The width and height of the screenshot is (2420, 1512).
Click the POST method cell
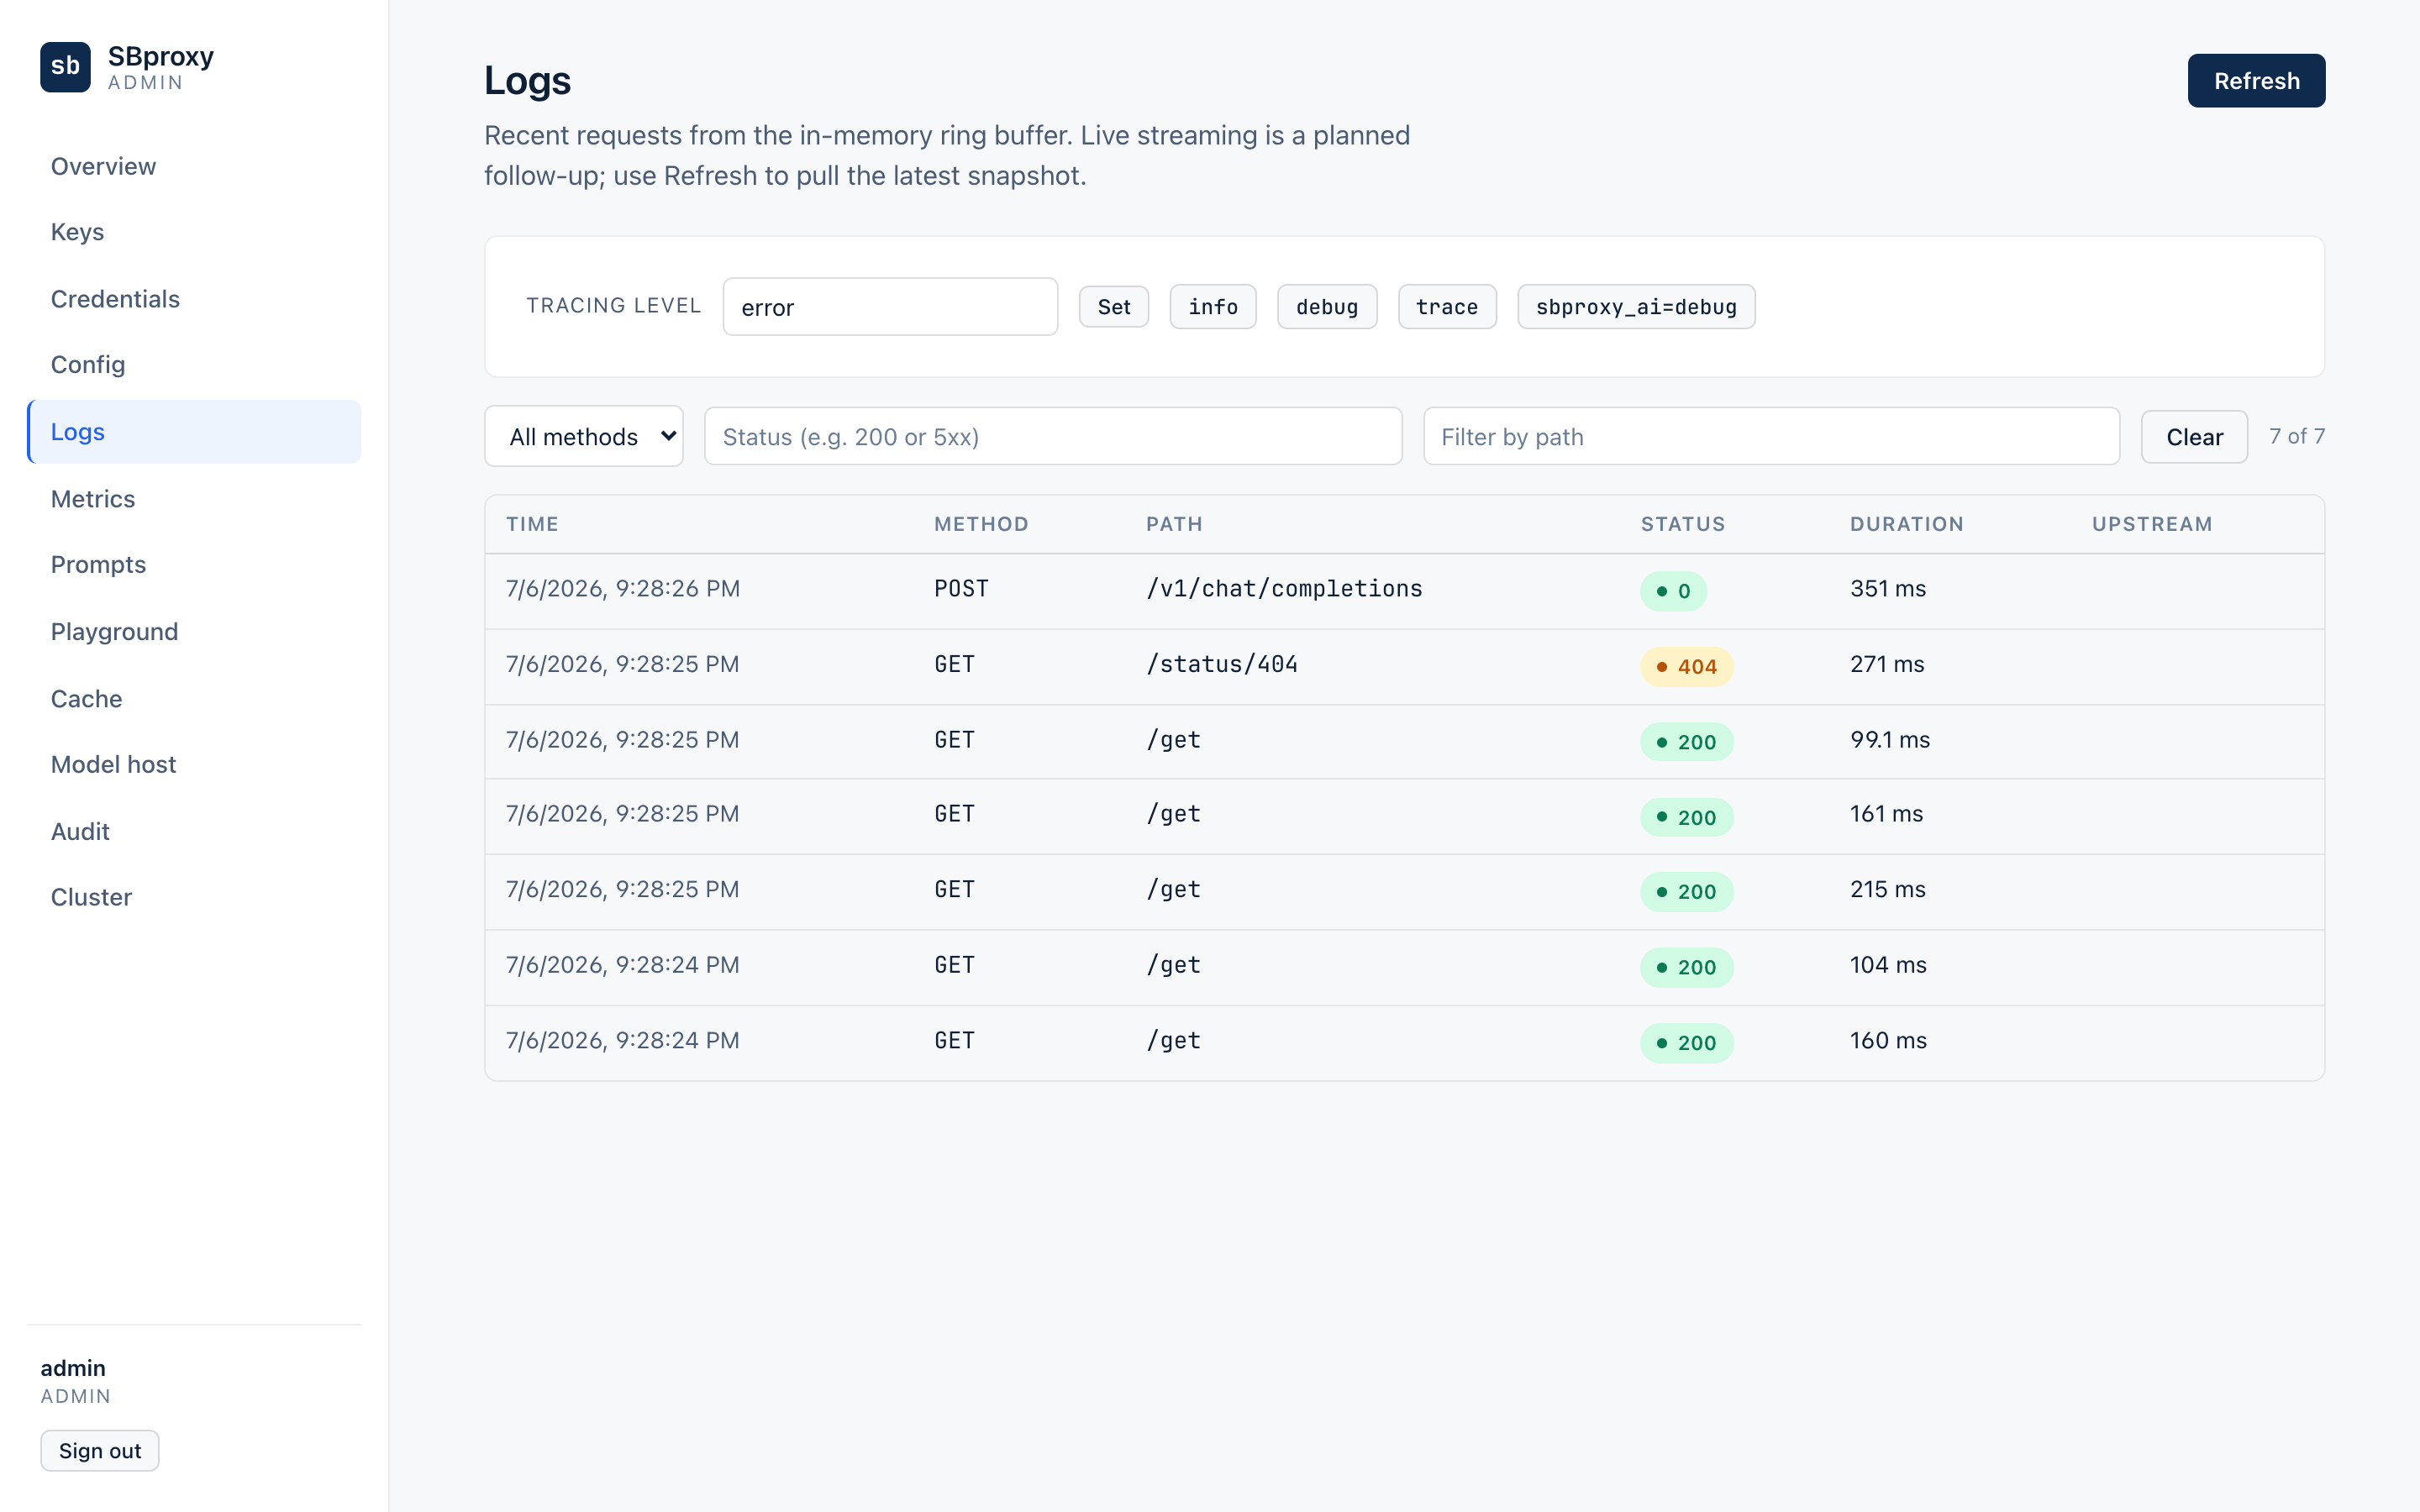[x=961, y=589]
